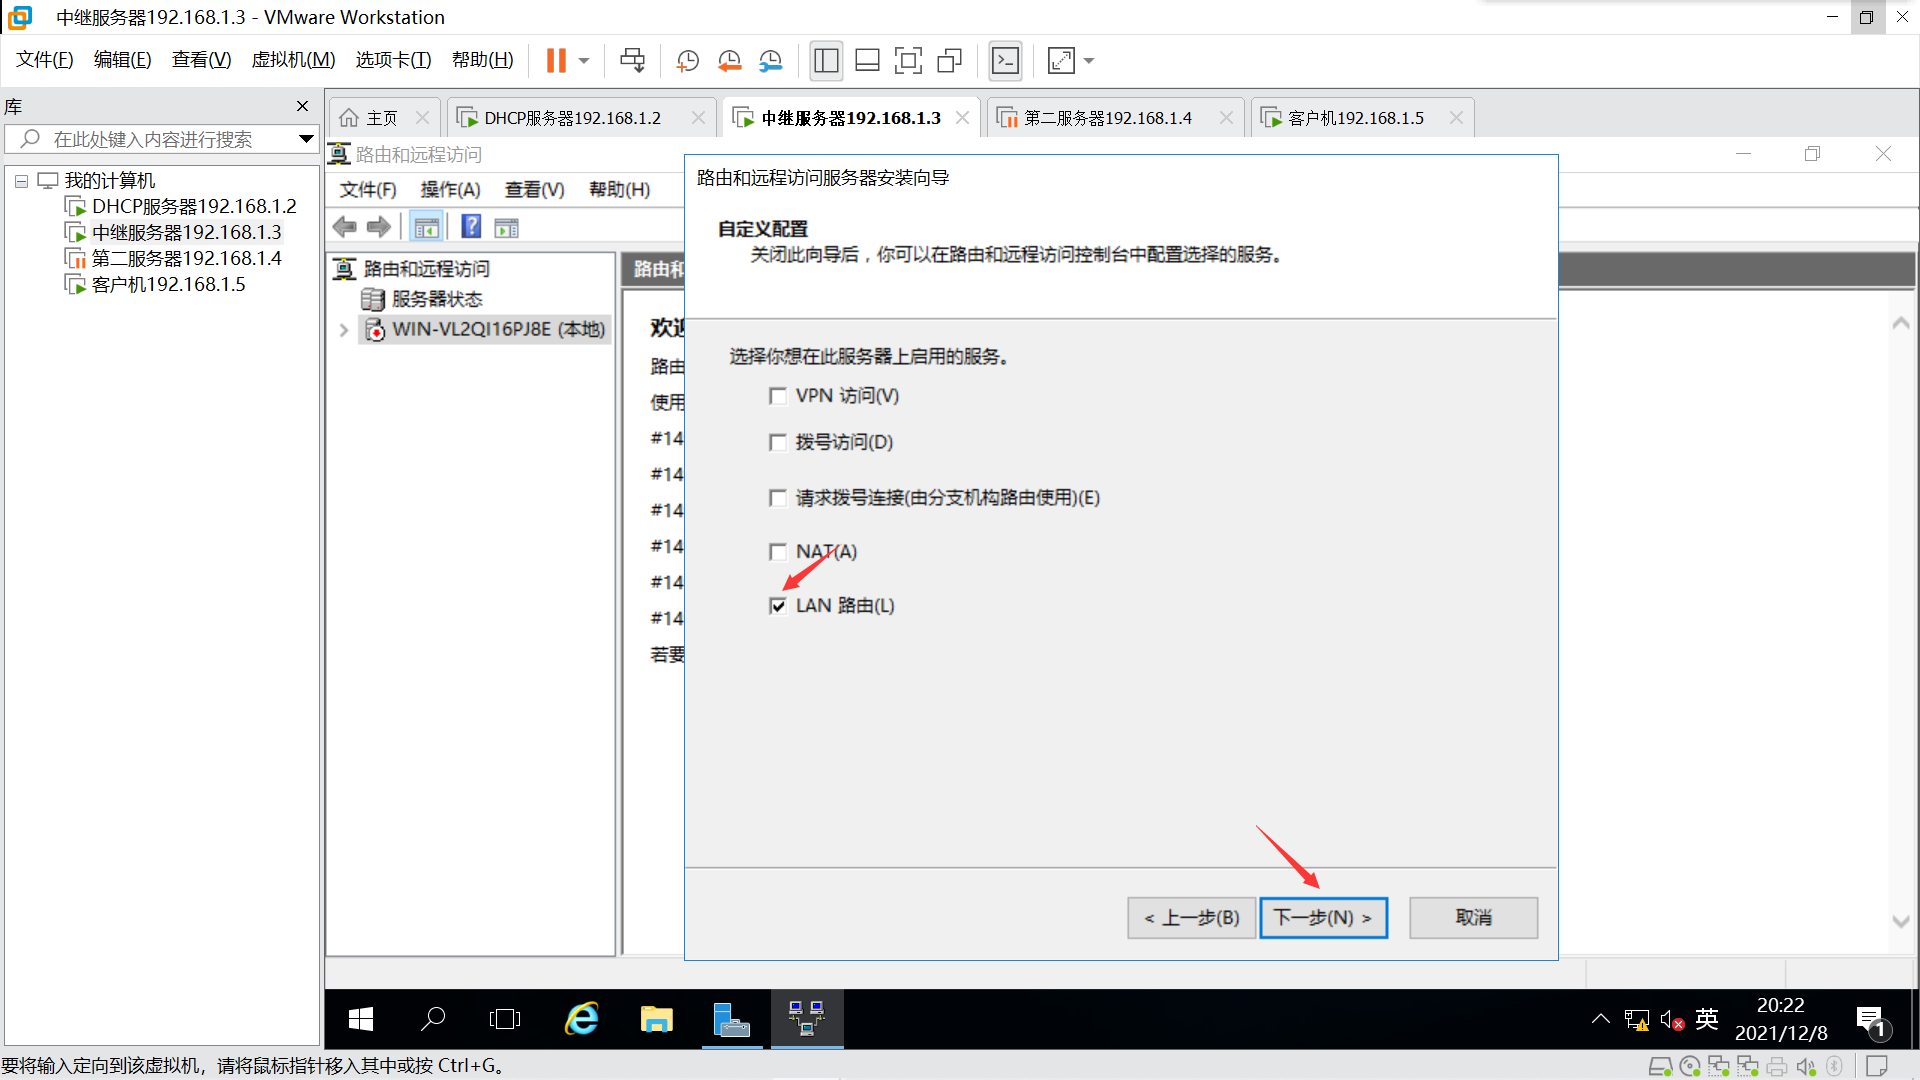Collapse the 我的计算机 tree node
This screenshot has width=1920, height=1080.
(x=21, y=181)
